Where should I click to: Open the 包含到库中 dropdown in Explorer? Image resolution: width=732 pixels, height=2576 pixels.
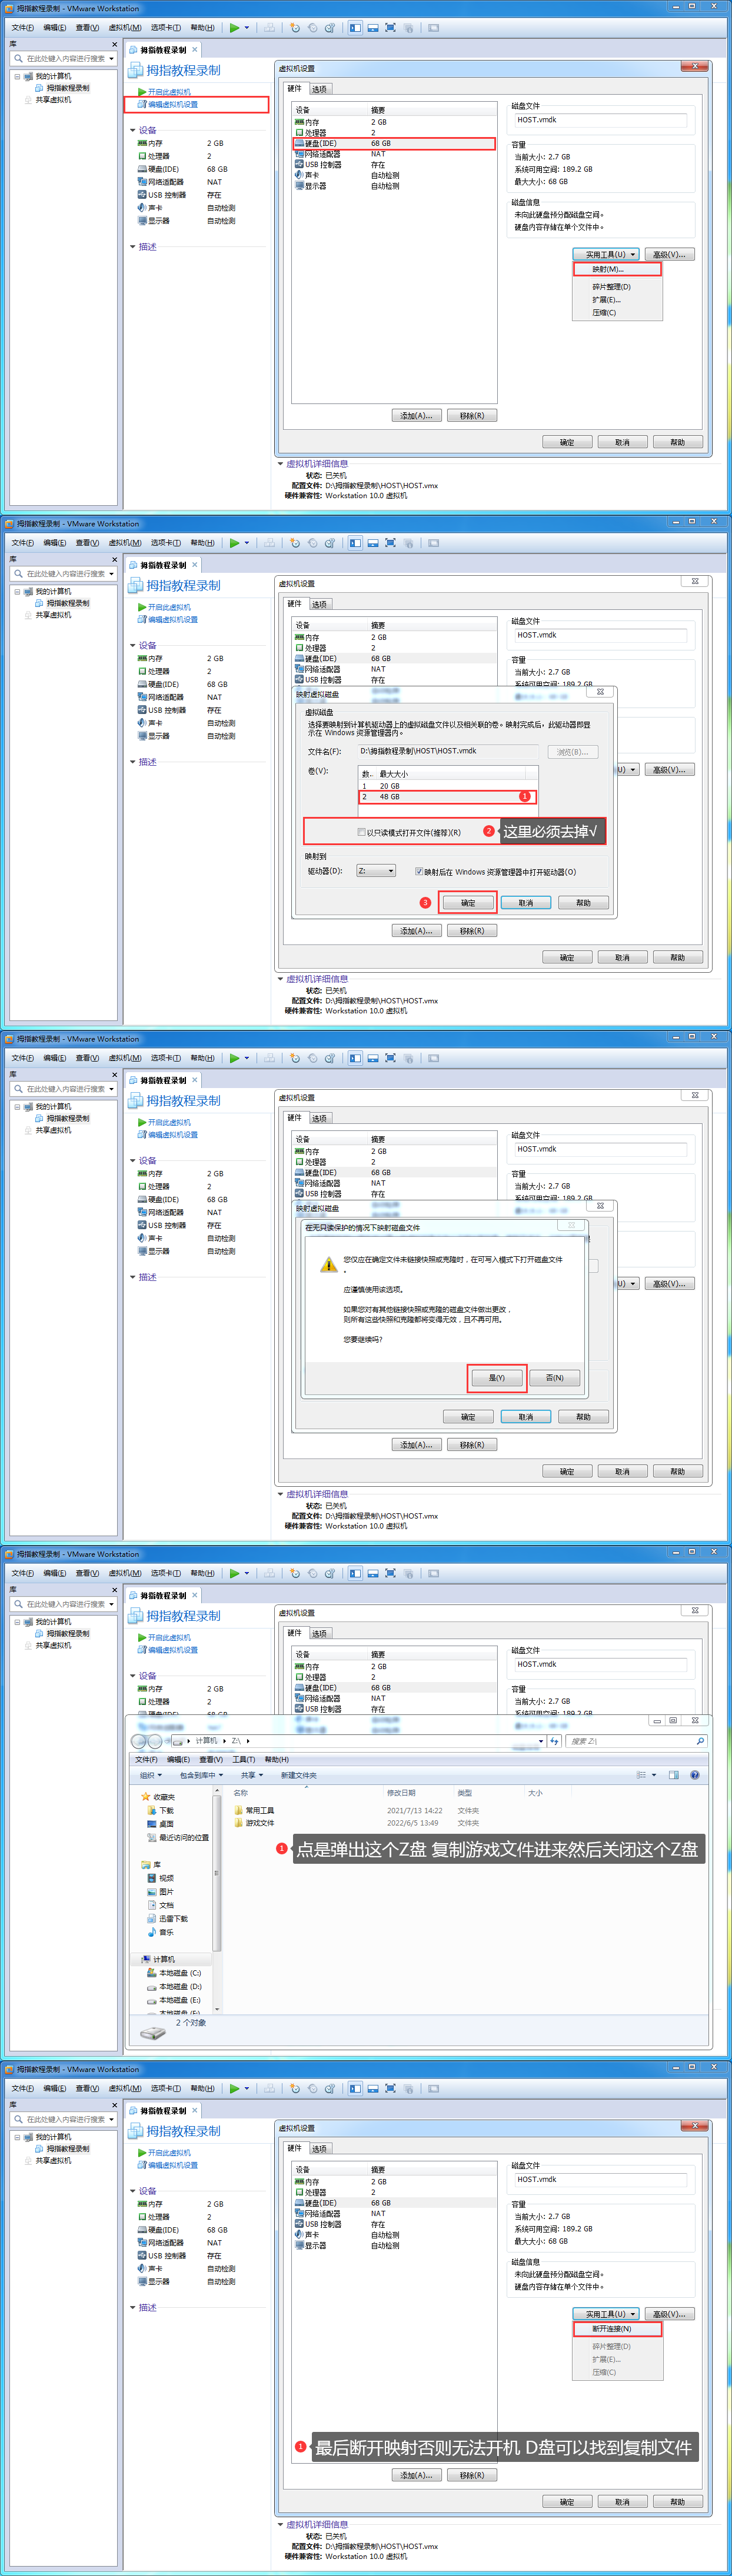pyautogui.click(x=200, y=1775)
